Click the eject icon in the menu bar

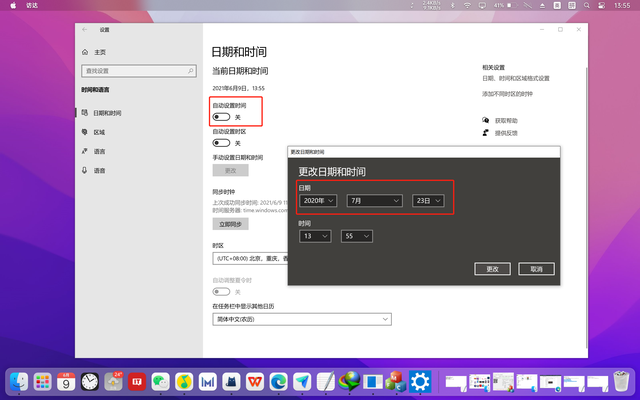click(542, 5)
